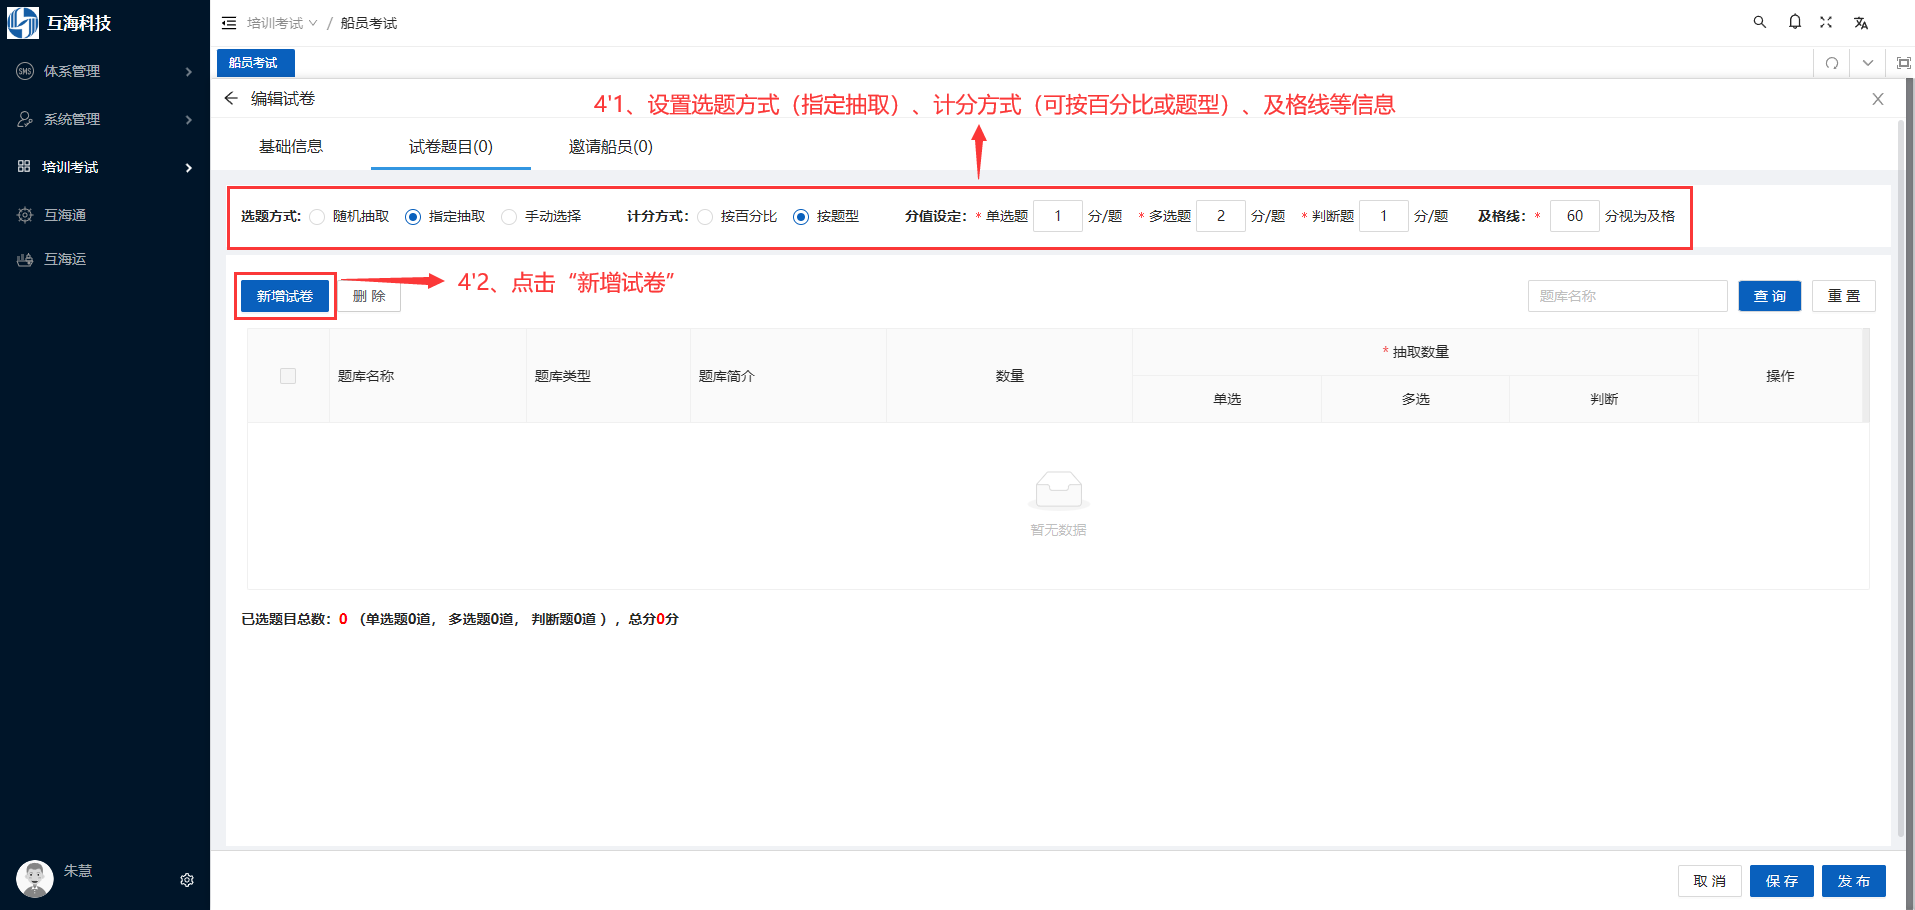Open the notification bell icon
Viewport: 1915px width, 910px height.
1795,22
